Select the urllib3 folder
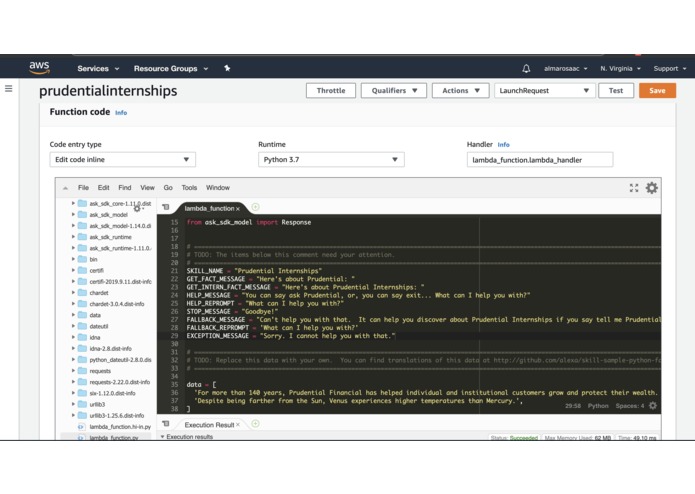 (x=97, y=404)
